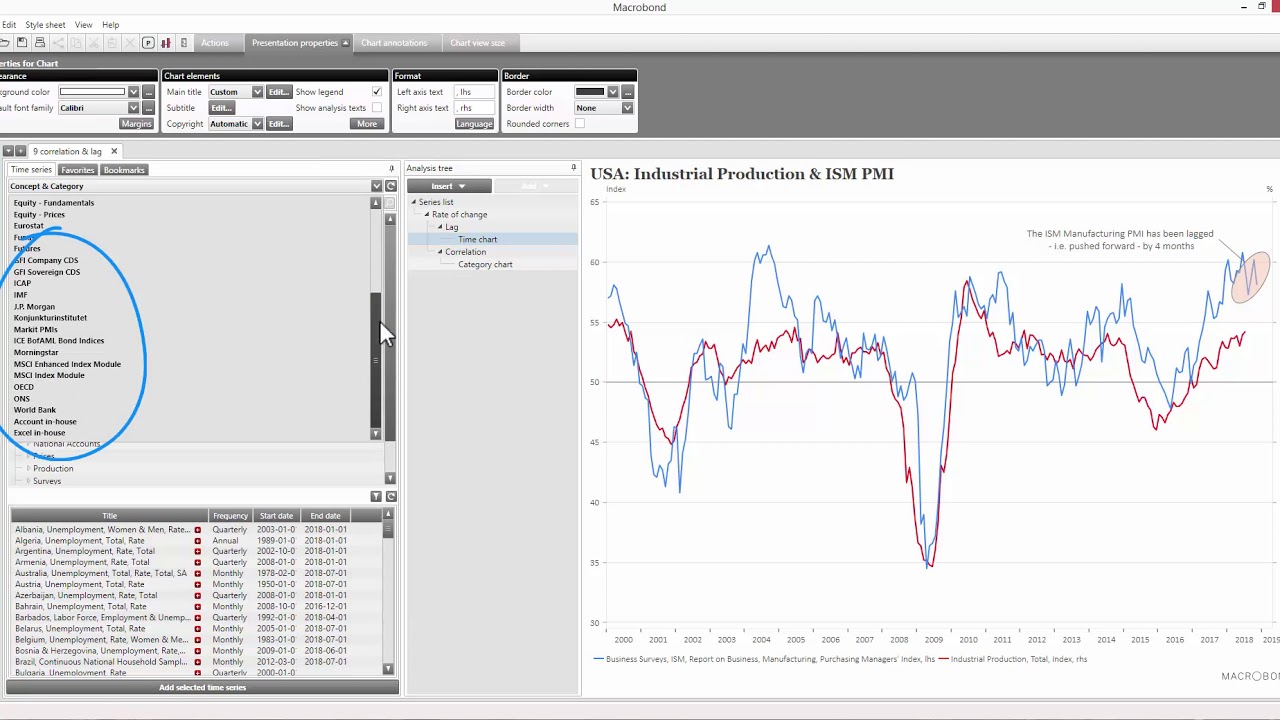Enable the Rounded corners checkbox
Image resolution: width=1280 pixels, height=720 pixels.
[x=580, y=124]
